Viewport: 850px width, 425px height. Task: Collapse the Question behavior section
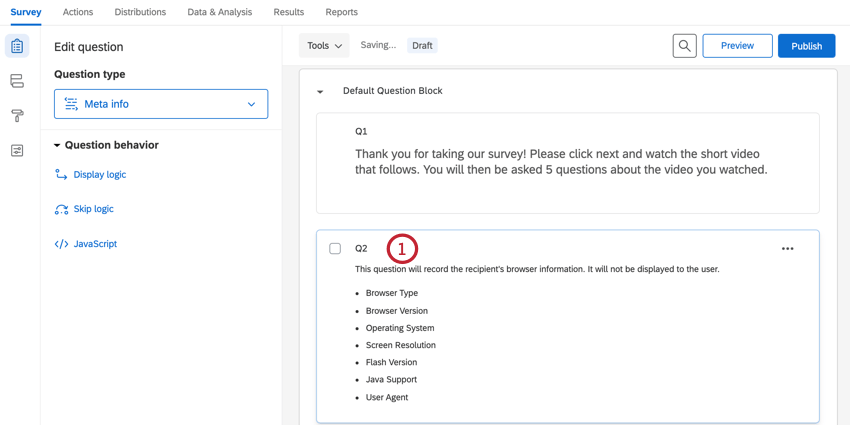click(x=57, y=146)
